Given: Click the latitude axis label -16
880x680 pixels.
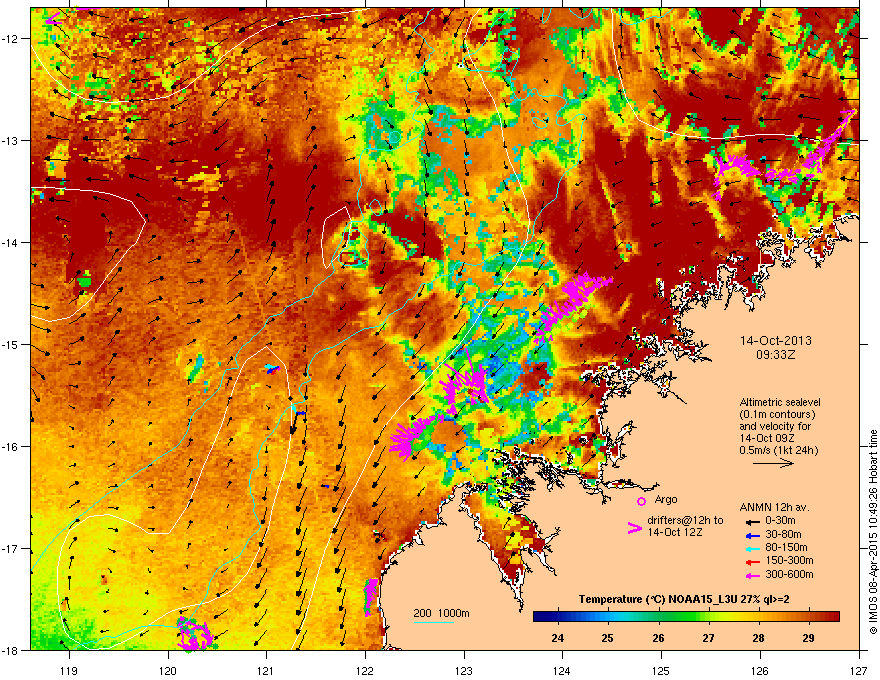Looking at the screenshot, I should [11, 447].
